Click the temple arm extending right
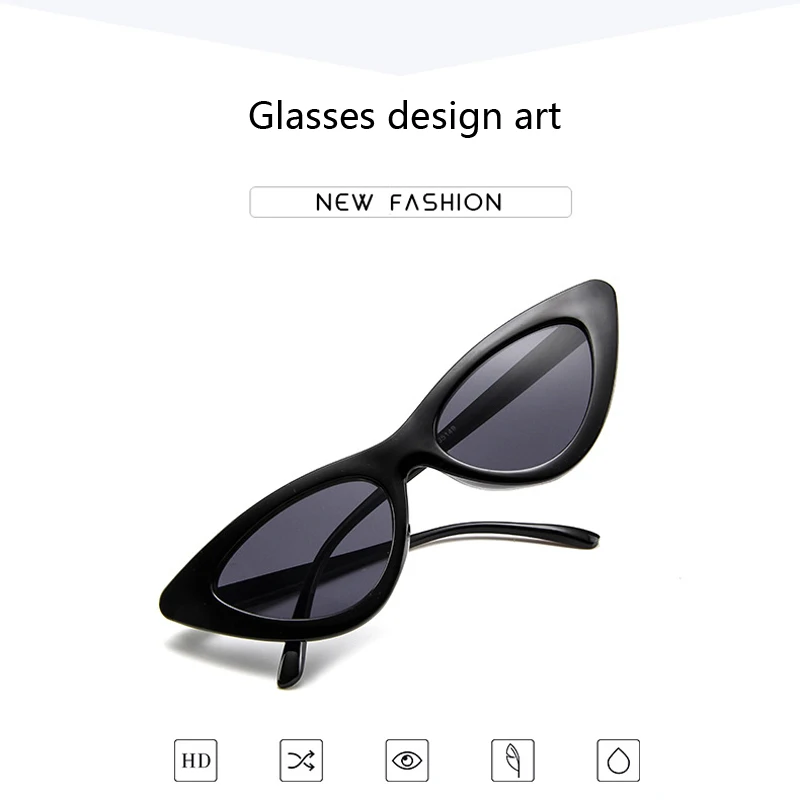 point(503,535)
